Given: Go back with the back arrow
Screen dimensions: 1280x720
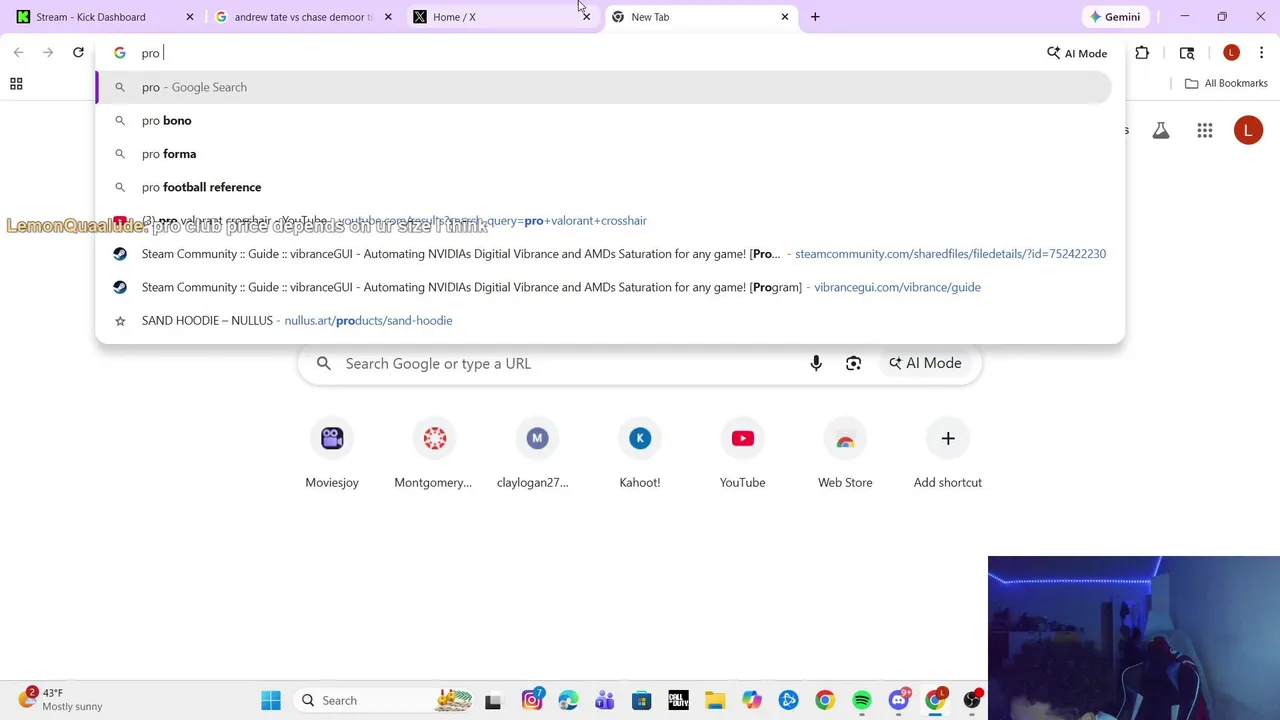Looking at the screenshot, I should click(x=18, y=52).
